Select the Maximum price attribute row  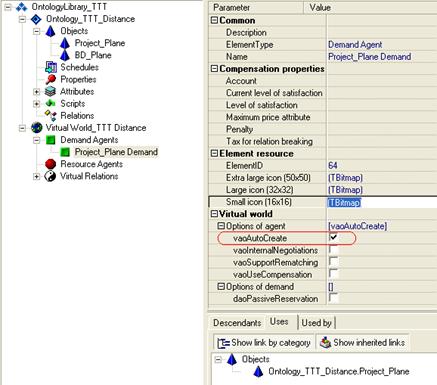click(x=323, y=117)
